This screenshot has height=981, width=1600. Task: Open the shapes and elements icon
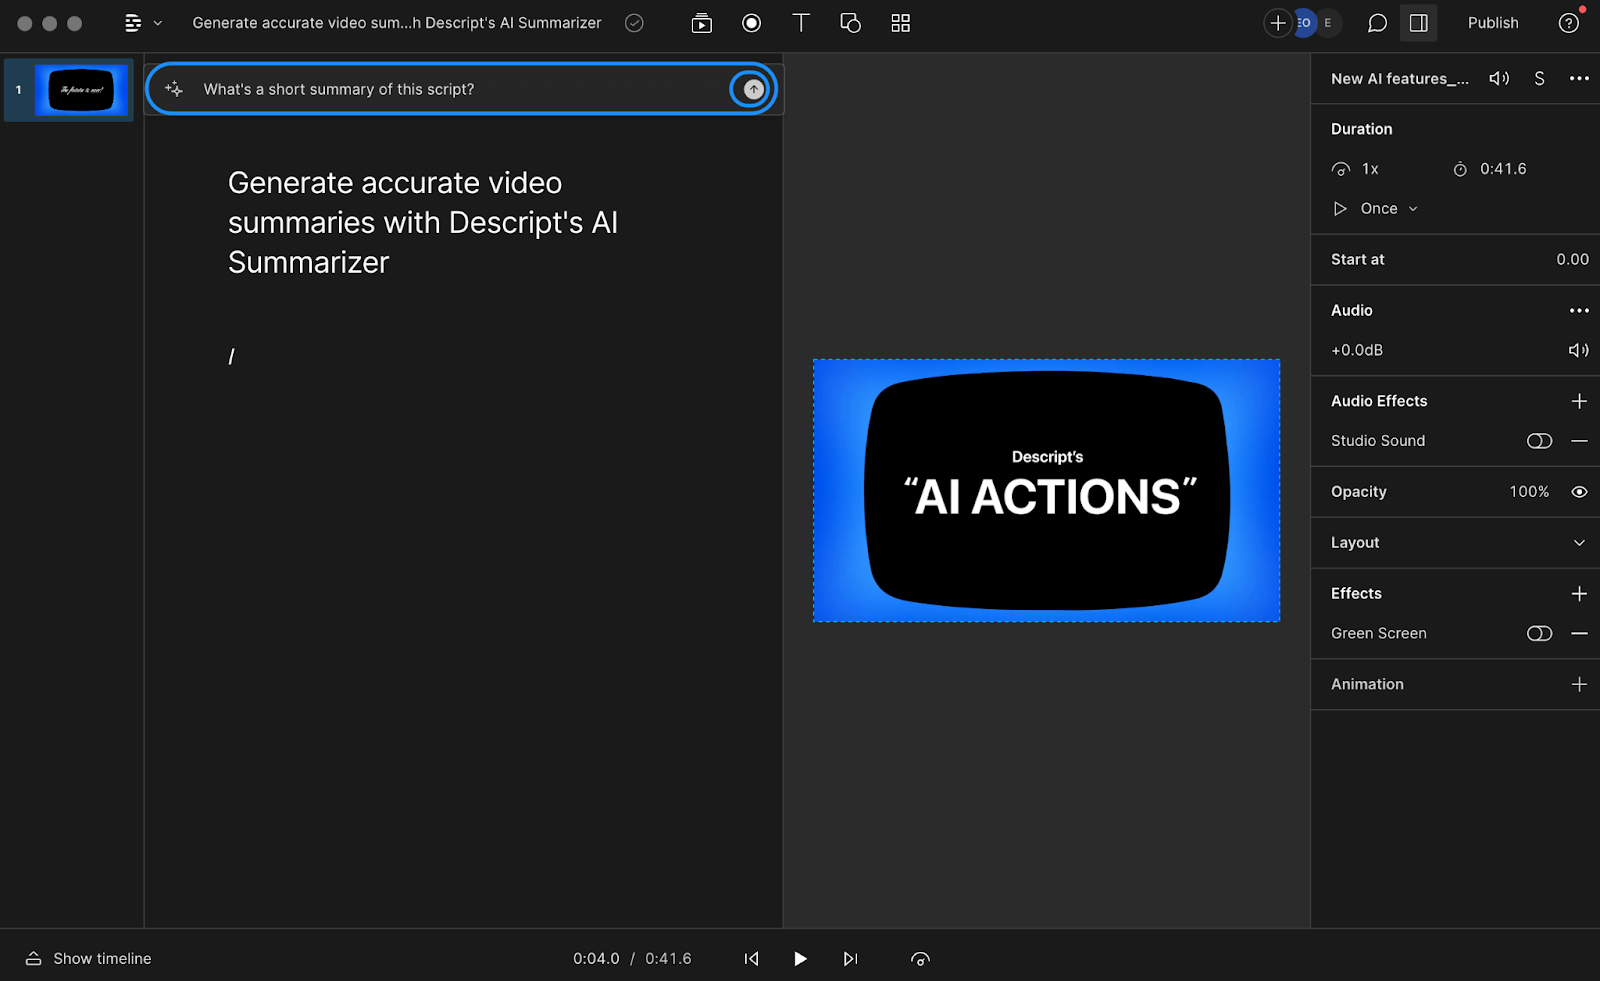coord(850,23)
